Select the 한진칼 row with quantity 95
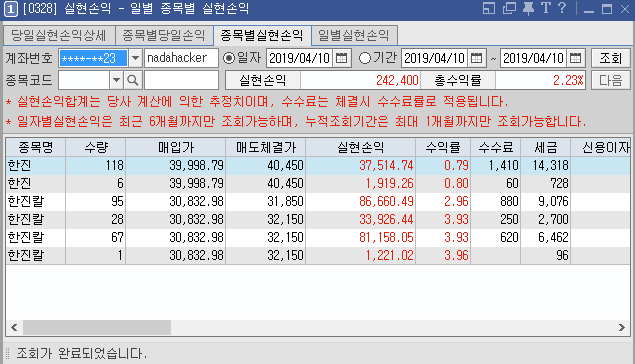This screenshot has width=635, height=364. click(318, 201)
